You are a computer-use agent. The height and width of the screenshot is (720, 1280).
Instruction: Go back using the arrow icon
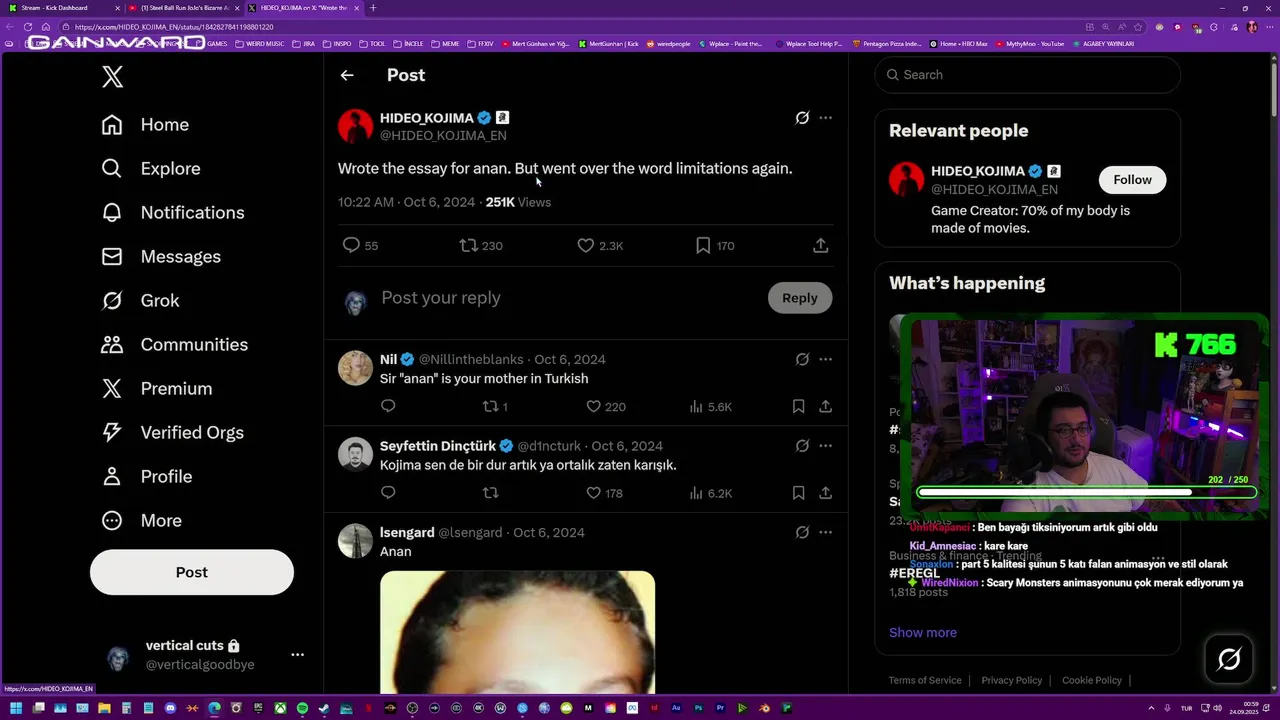(x=347, y=75)
